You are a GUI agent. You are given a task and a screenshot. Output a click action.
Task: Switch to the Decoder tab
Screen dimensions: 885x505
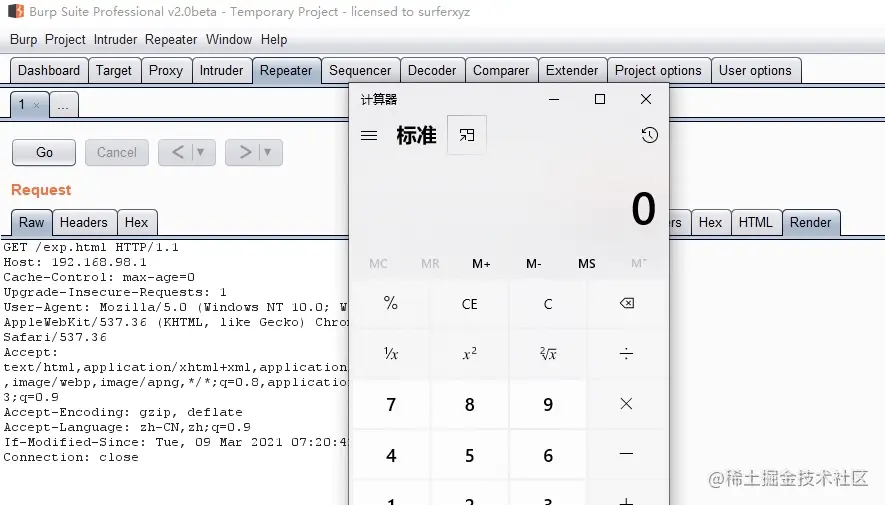pos(432,71)
